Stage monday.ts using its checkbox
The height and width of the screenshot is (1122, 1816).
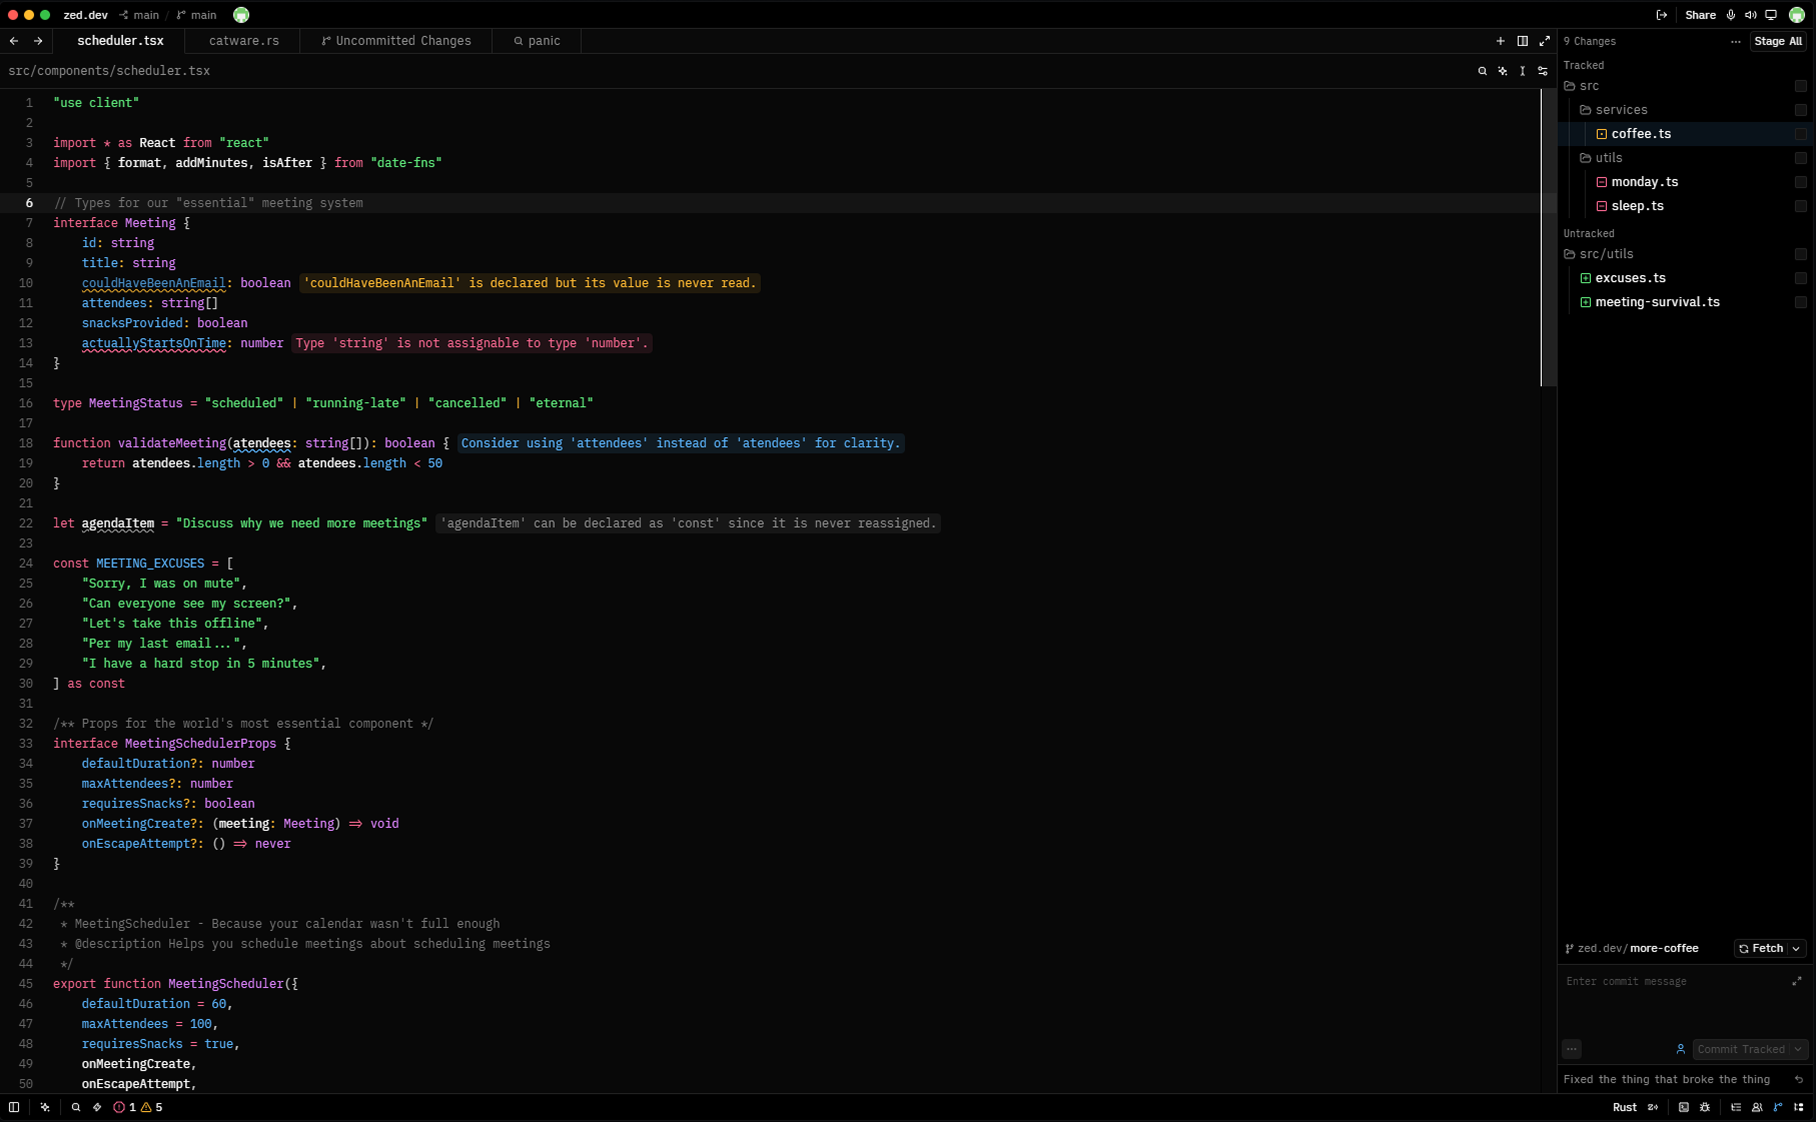pos(1801,182)
